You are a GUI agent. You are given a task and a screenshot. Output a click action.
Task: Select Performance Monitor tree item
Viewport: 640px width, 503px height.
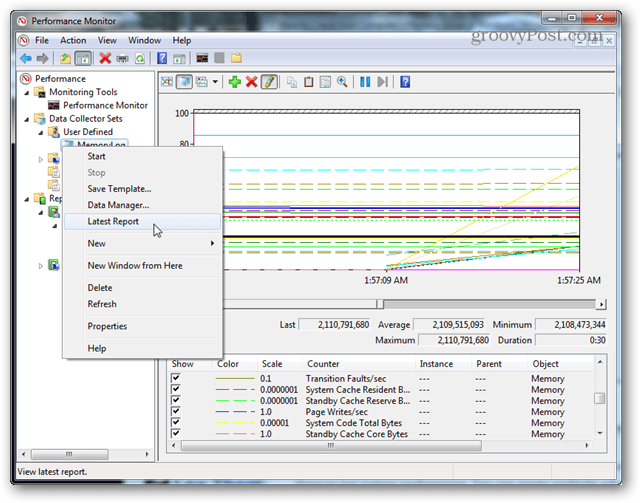105,105
